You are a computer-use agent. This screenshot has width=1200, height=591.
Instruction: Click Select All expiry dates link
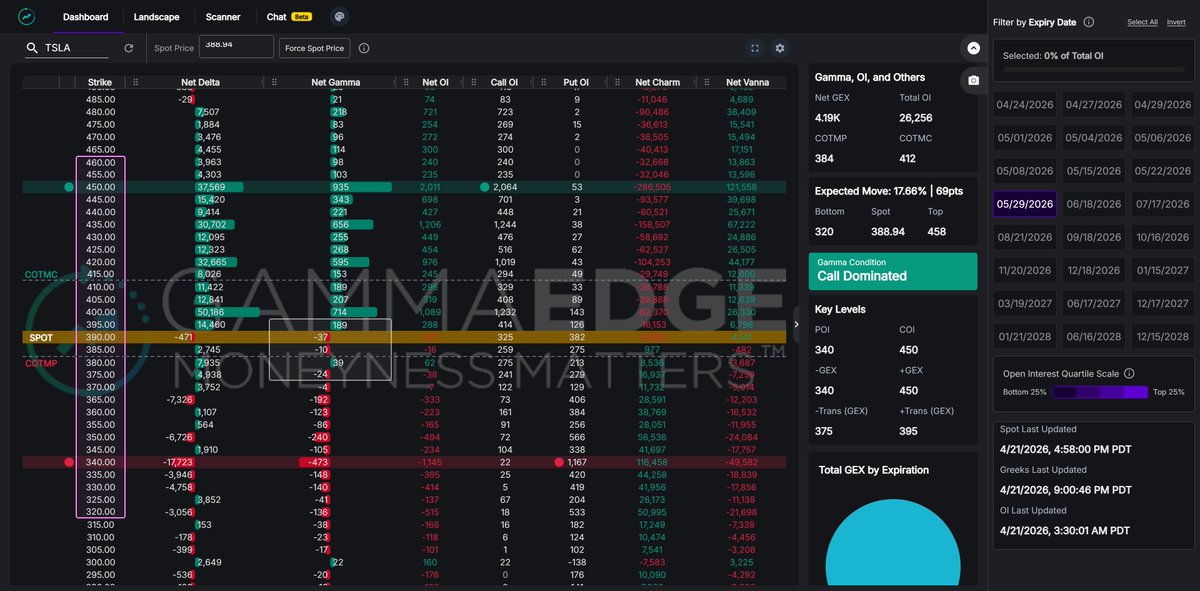tap(1142, 22)
